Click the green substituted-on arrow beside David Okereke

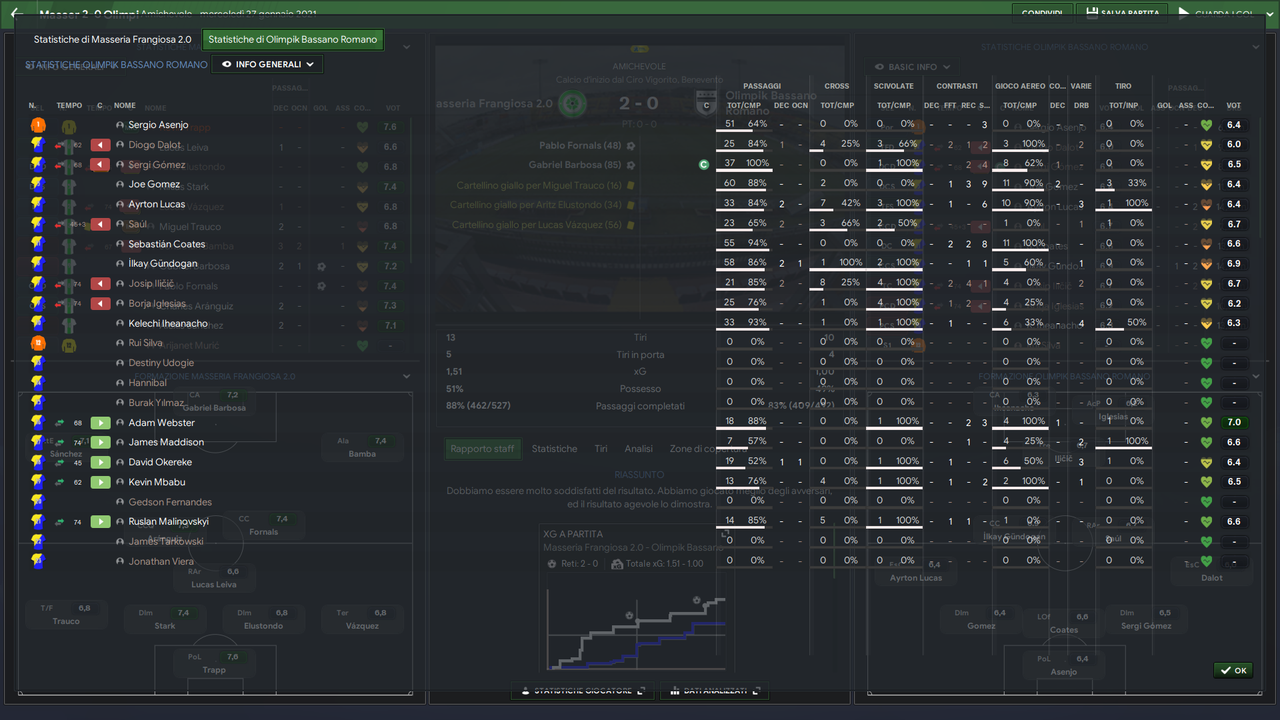pyautogui.click(x=100, y=462)
